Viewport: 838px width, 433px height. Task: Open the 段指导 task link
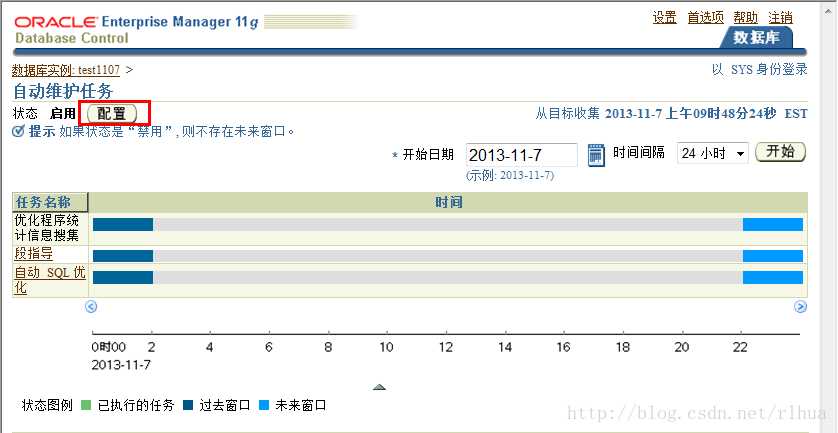click(34, 253)
